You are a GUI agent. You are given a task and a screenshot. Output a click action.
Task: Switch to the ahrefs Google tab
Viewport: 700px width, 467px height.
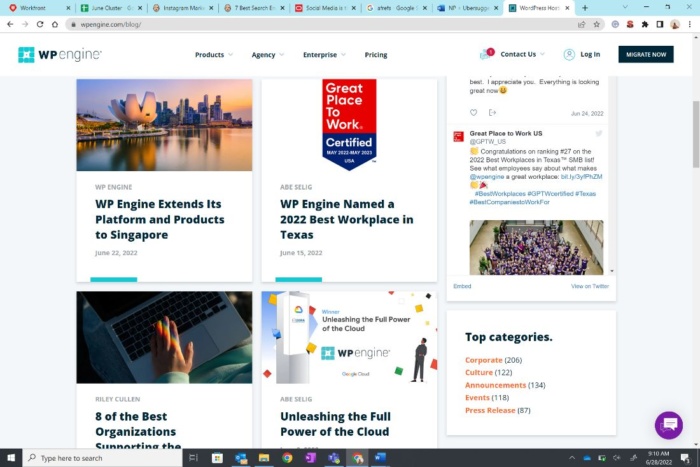pyautogui.click(x=396, y=8)
